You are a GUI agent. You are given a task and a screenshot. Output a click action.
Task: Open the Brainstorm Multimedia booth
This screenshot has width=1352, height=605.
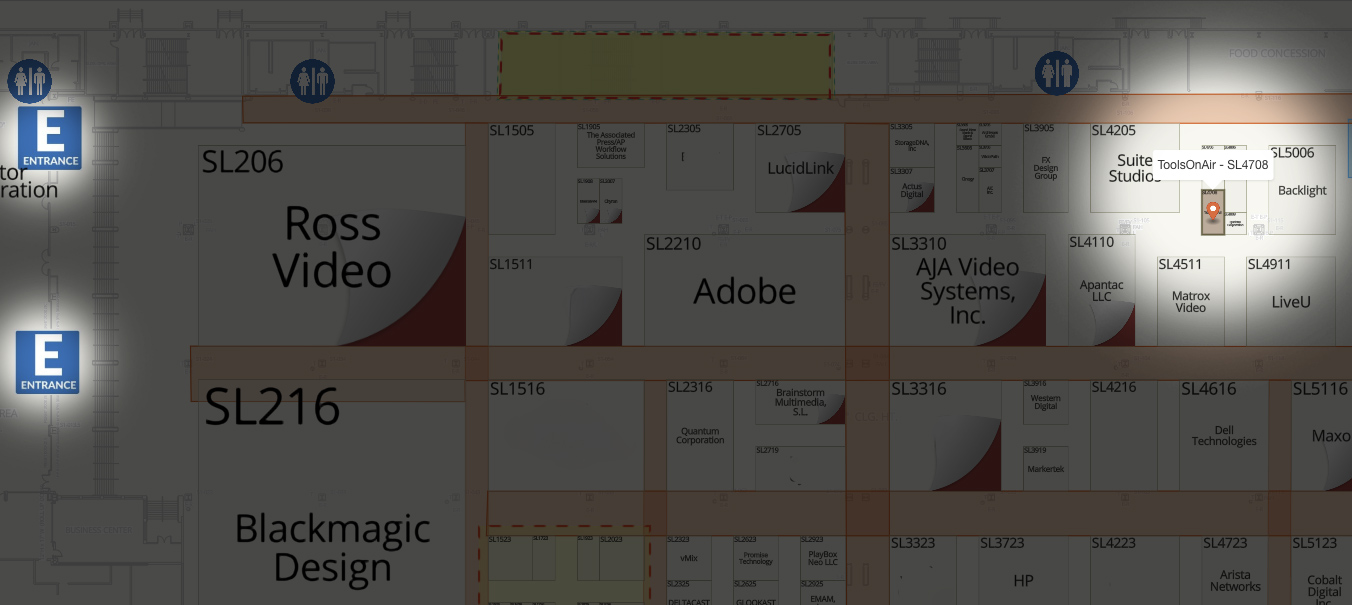click(800, 402)
